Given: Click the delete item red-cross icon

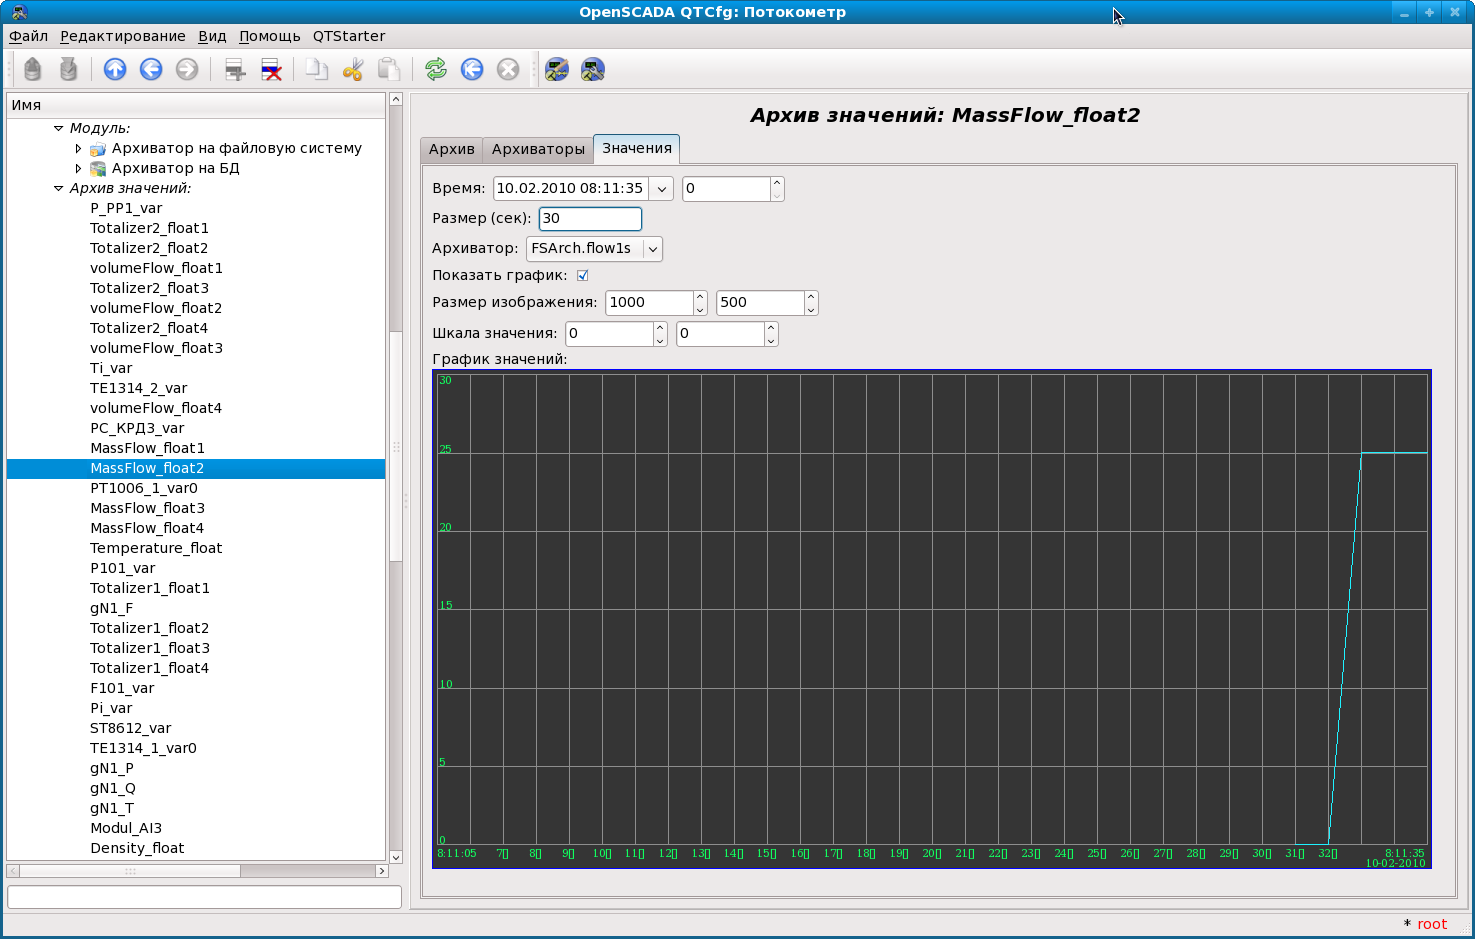Looking at the screenshot, I should (271, 69).
